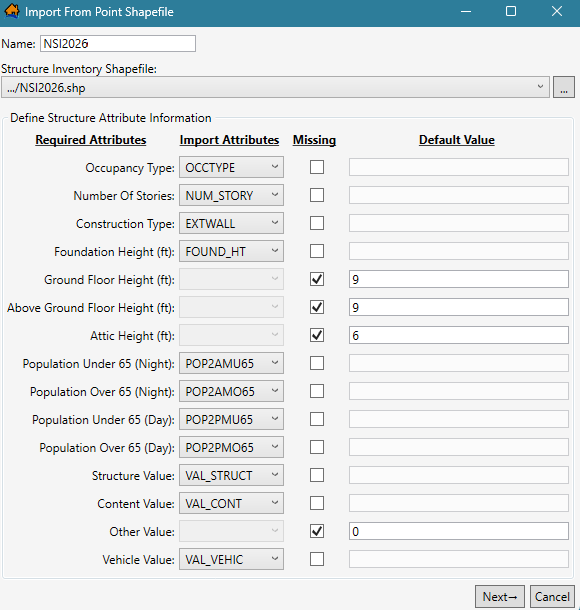Click the Other Value label
The height and width of the screenshot is (610, 580).
(x=142, y=532)
